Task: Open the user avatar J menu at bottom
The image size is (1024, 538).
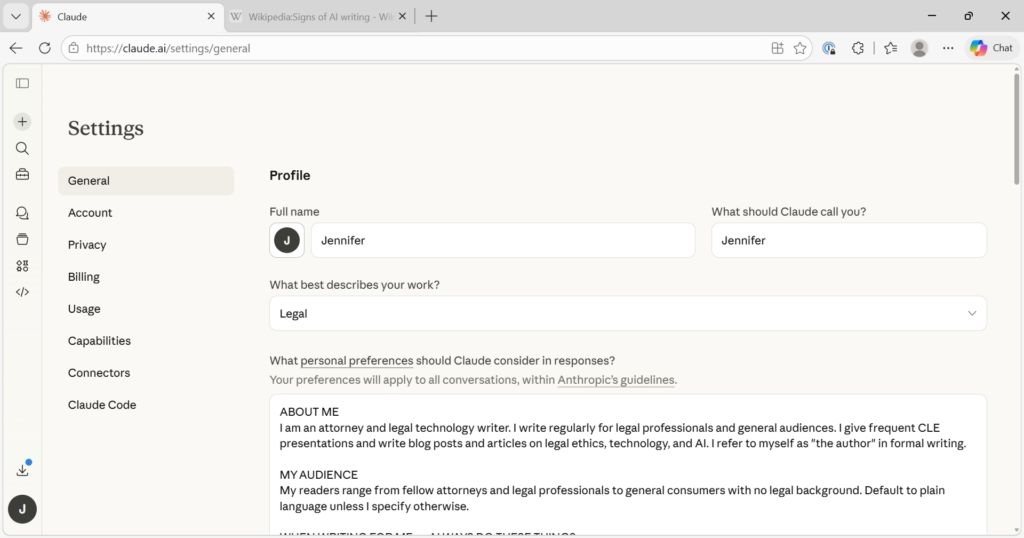Action: (22, 509)
